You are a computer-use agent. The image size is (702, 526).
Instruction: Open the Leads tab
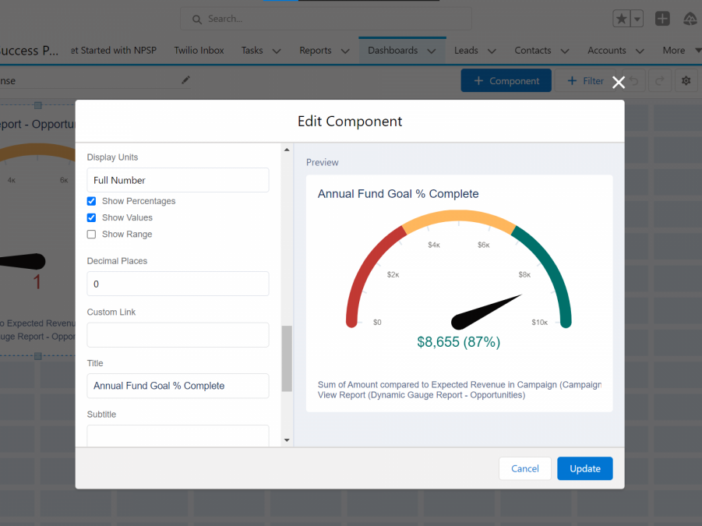click(x=466, y=50)
